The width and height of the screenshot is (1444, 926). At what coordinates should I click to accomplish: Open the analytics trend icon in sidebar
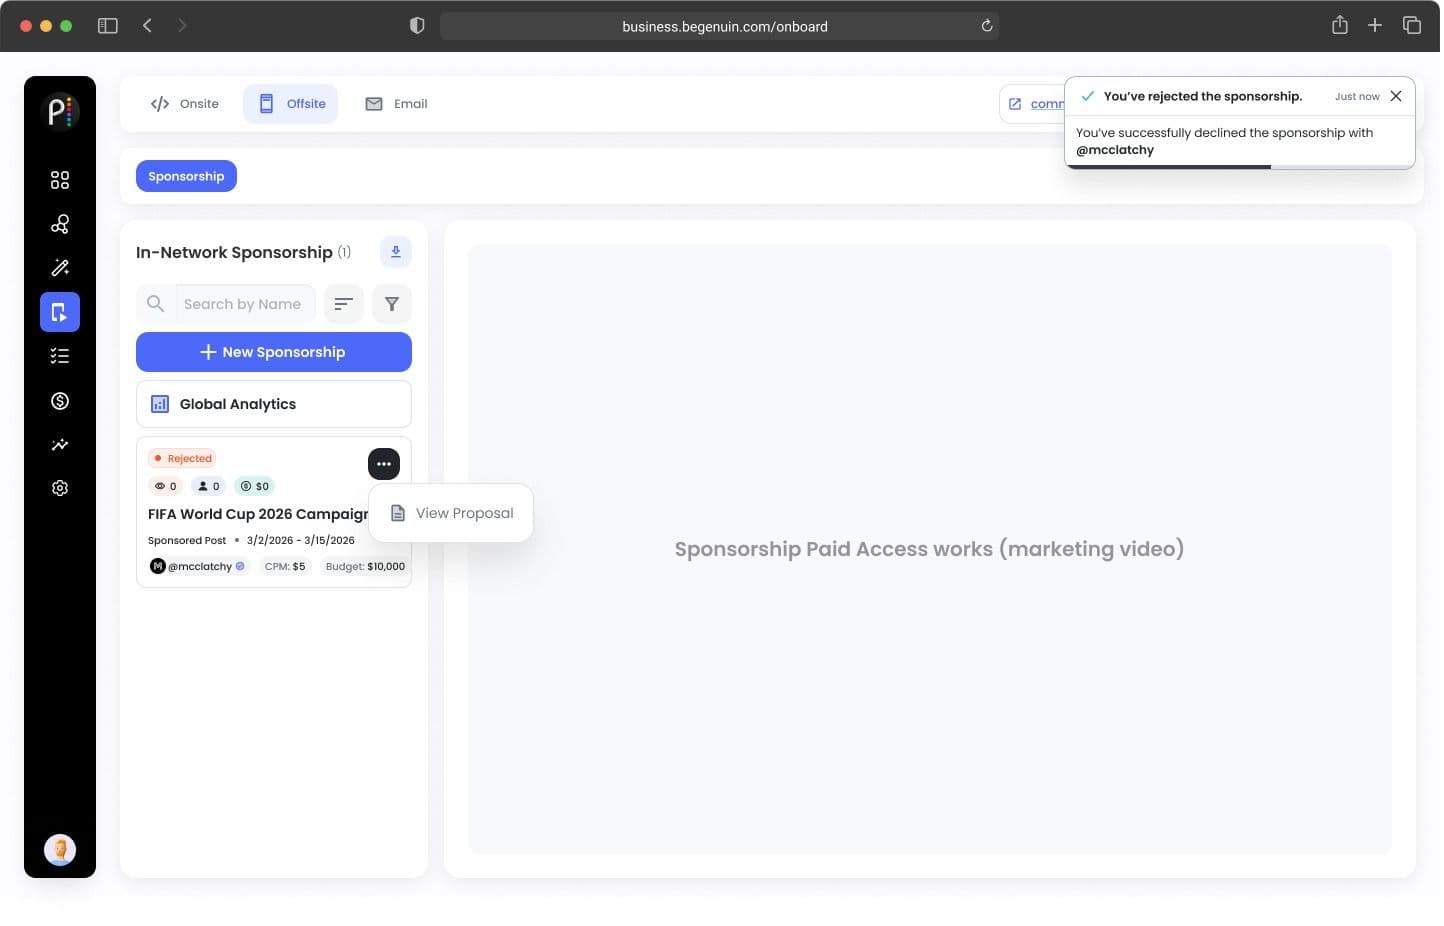(60, 445)
